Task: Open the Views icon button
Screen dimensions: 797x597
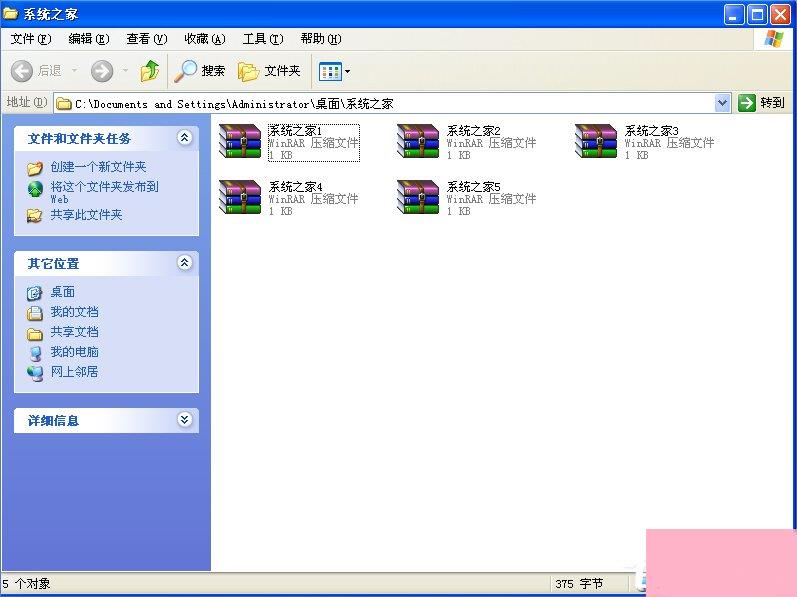Action: (330, 72)
